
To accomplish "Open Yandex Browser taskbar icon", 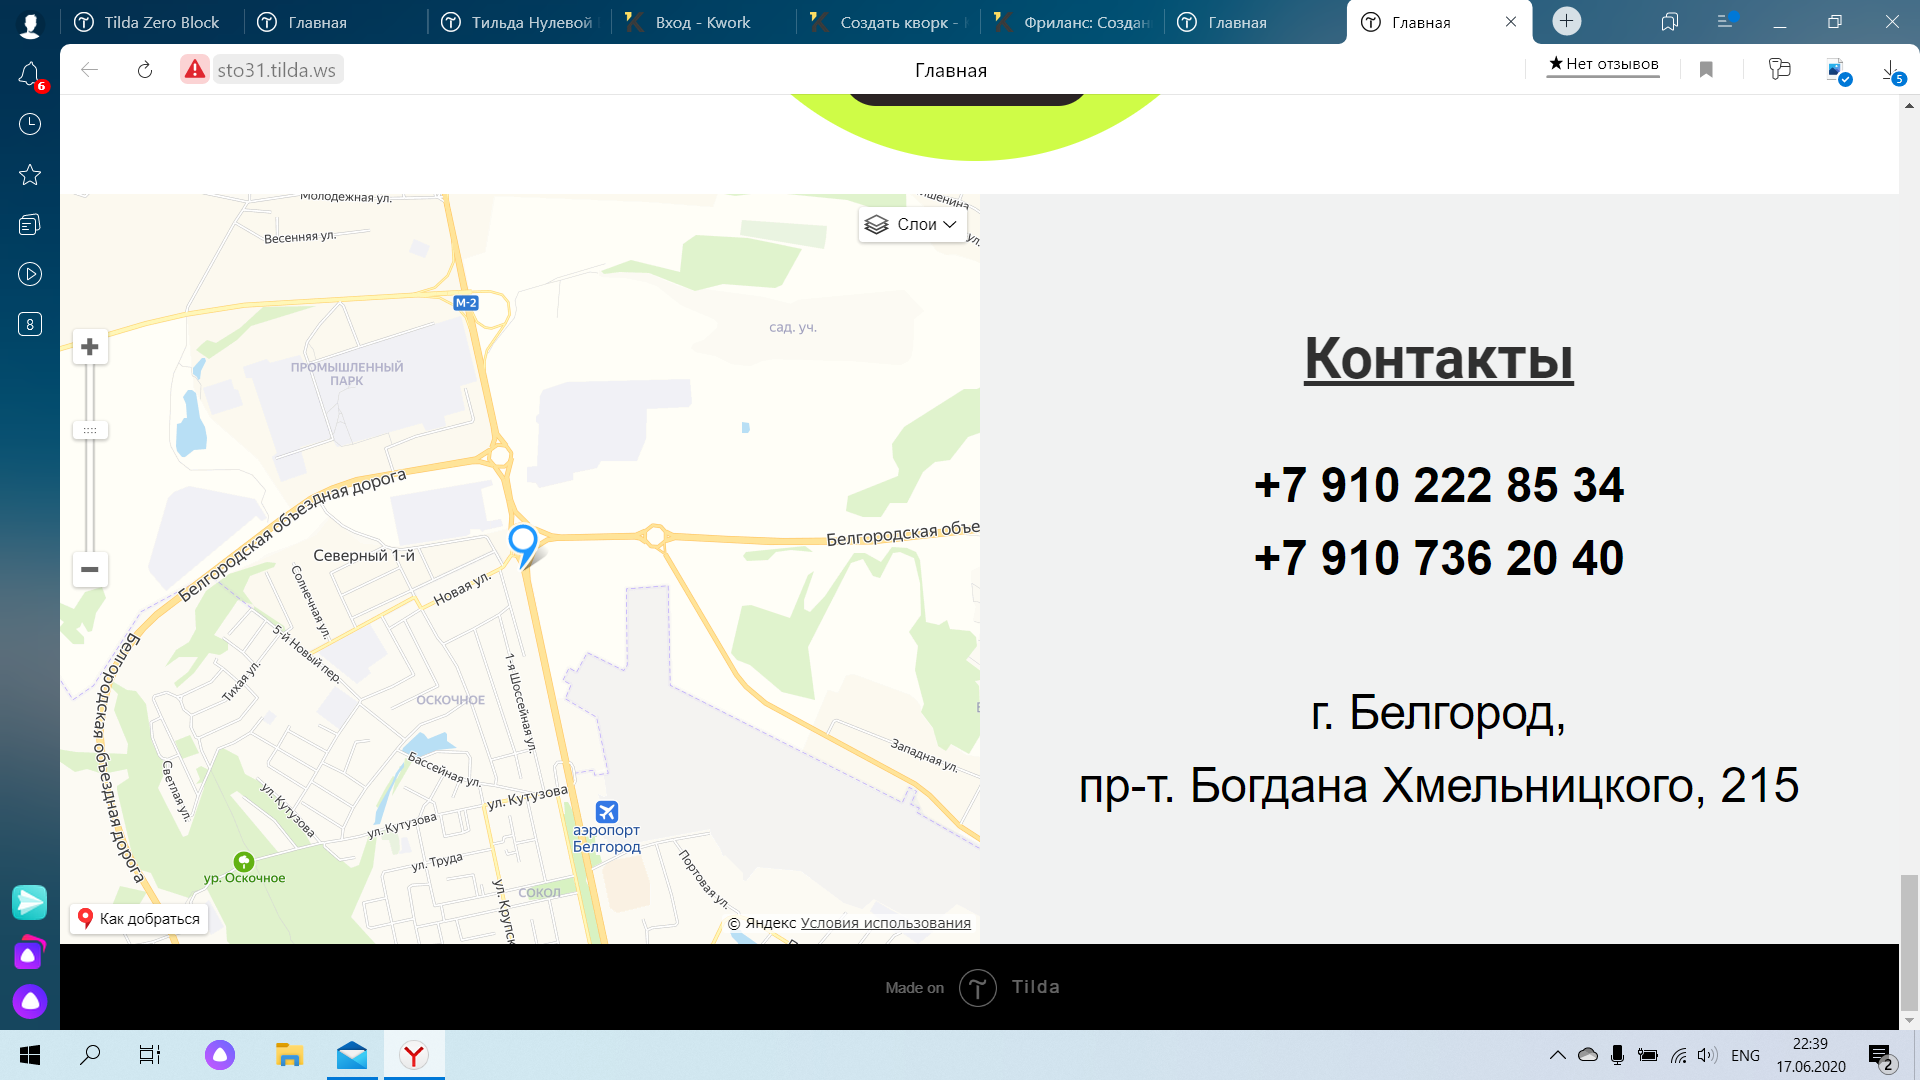I will tap(414, 1055).
